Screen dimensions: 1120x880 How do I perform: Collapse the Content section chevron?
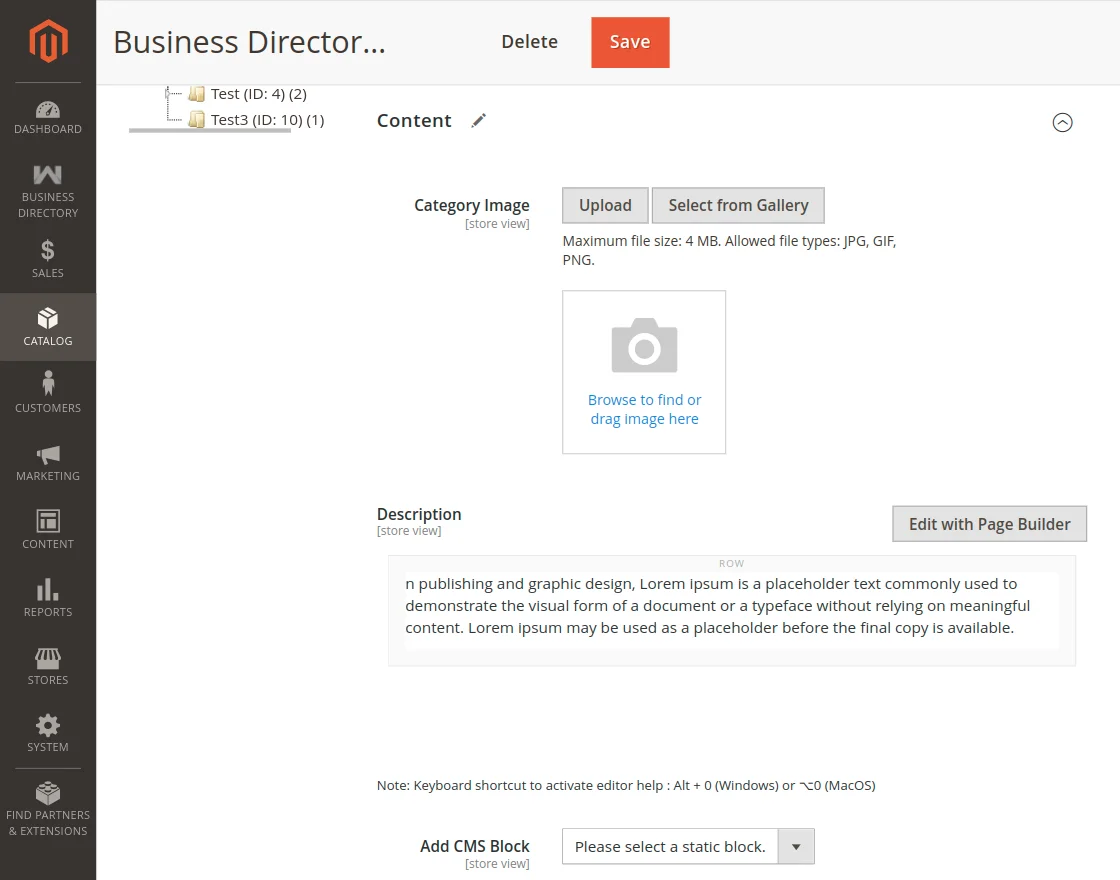1062,122
